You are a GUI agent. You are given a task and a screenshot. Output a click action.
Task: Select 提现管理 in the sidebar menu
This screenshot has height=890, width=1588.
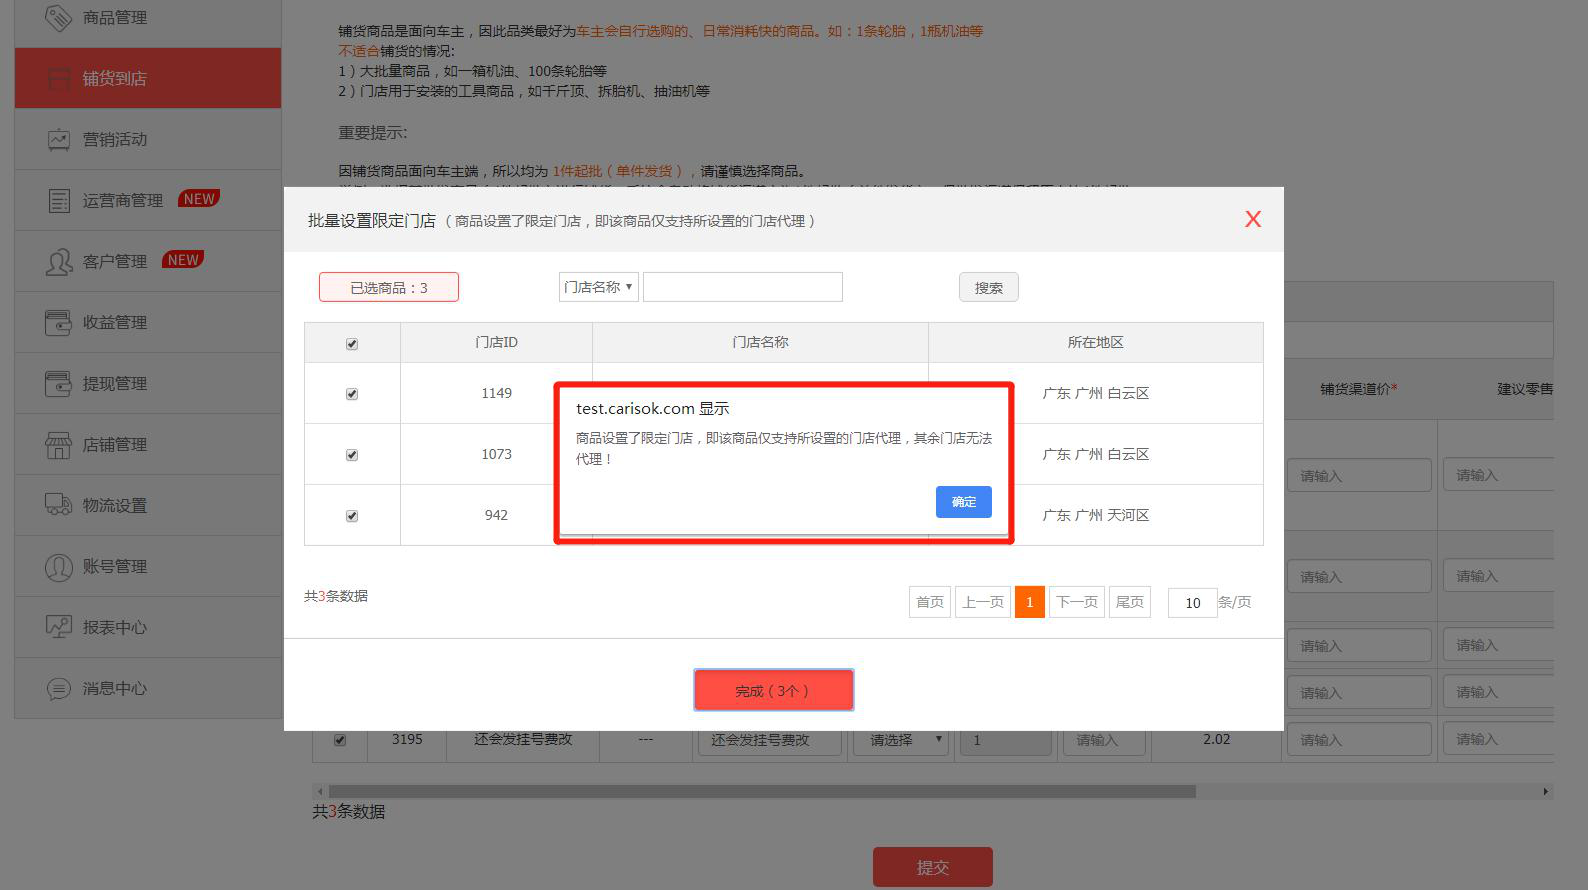click(x=115, y=384)
